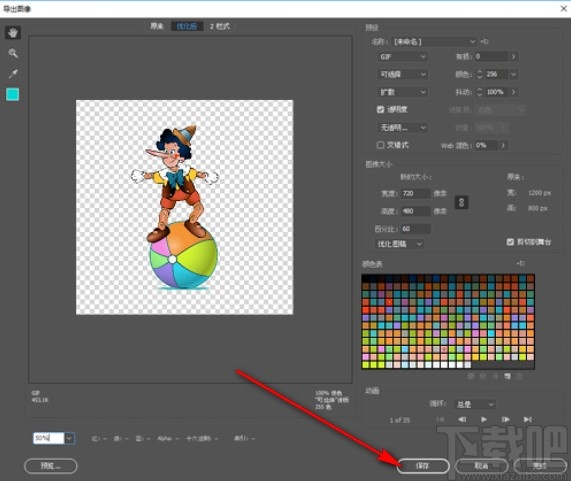Click the dither (抖动) stepper arrows

(480, 92)
